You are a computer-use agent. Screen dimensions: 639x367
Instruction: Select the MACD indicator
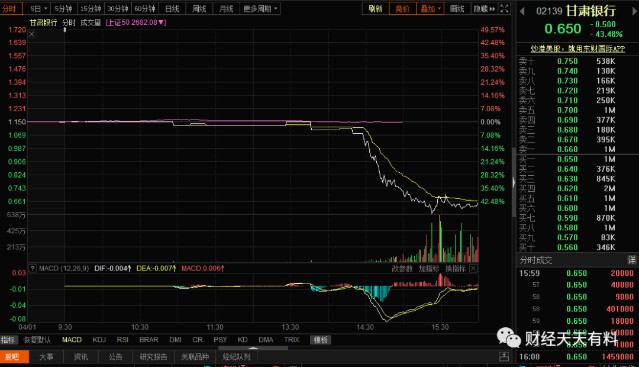tap(72, 340)
